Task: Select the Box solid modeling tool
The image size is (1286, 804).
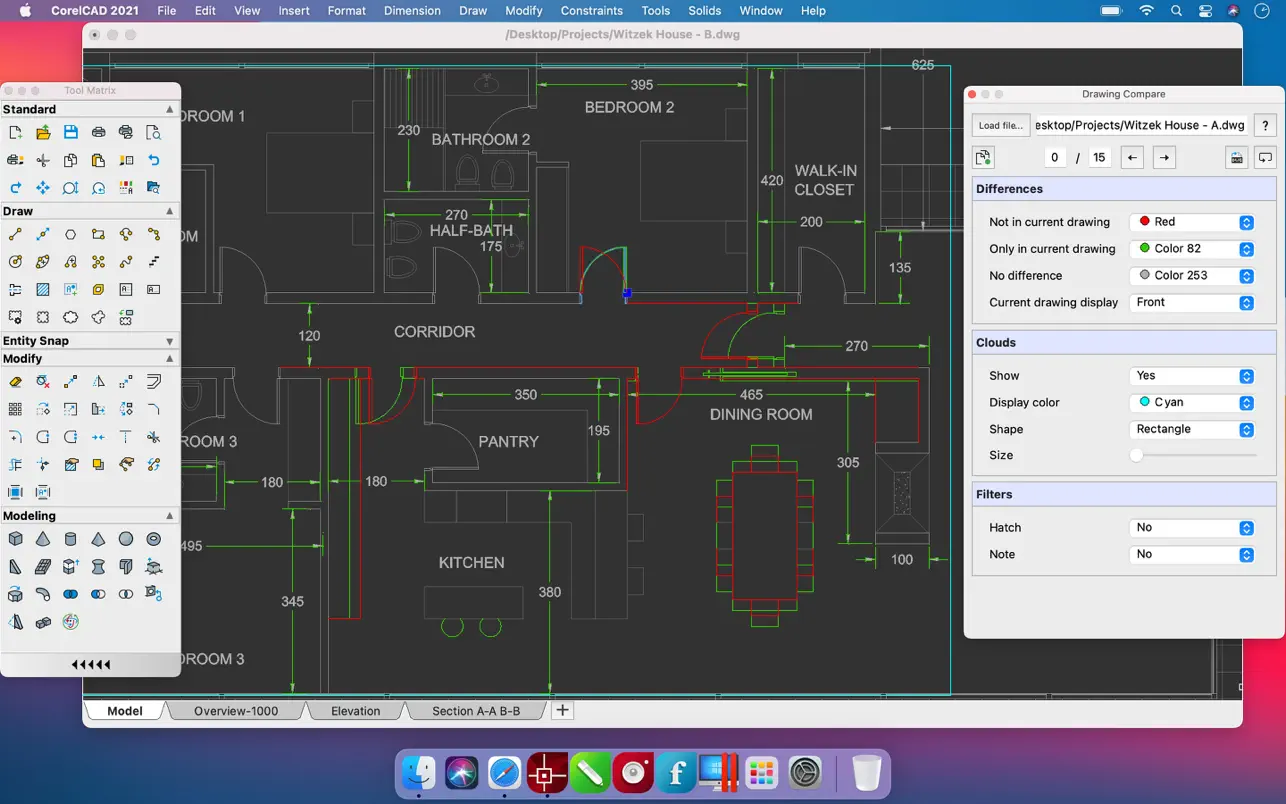Action: (x=15, y=539)
